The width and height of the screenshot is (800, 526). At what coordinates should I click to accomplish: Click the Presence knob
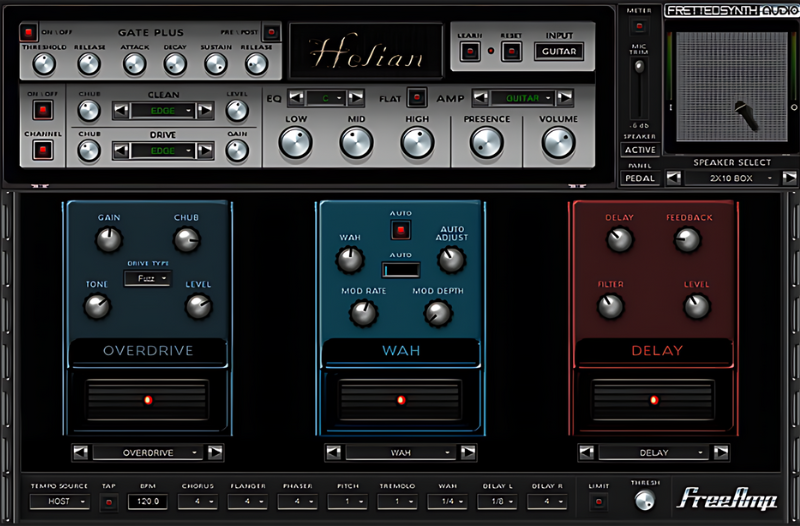tap(486, 143)
